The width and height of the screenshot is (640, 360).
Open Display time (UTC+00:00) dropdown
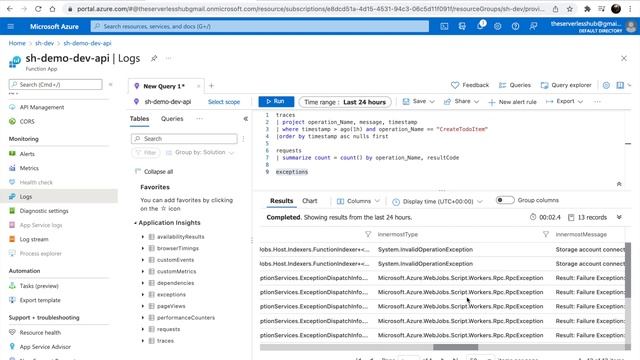pos(437,202)
